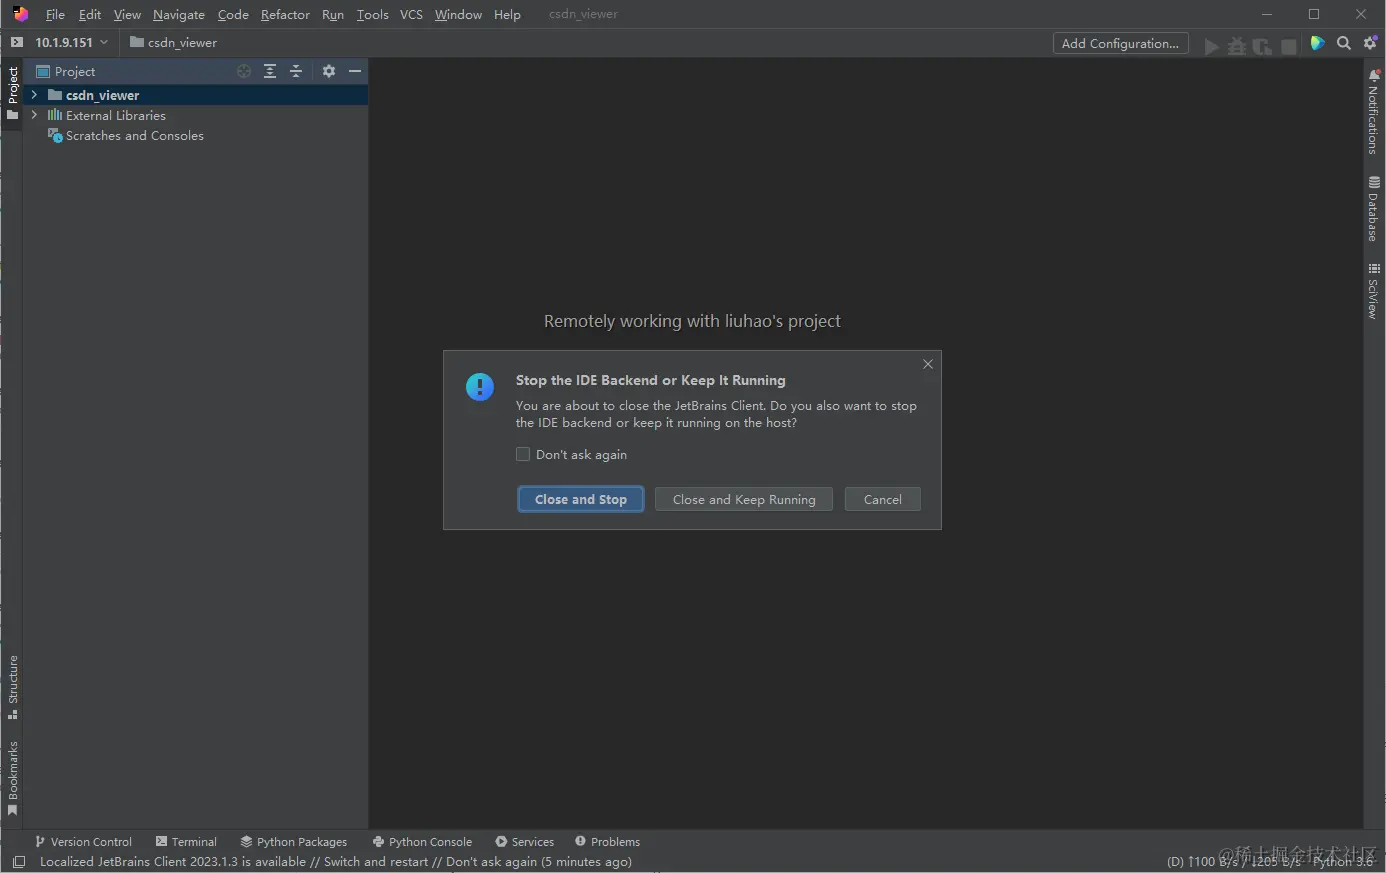The height and width of the screenshot is (873, 1386).
Task: Click tool window quick-access icon in status bar
Action: pyautogui.click(x=18, y=862)
